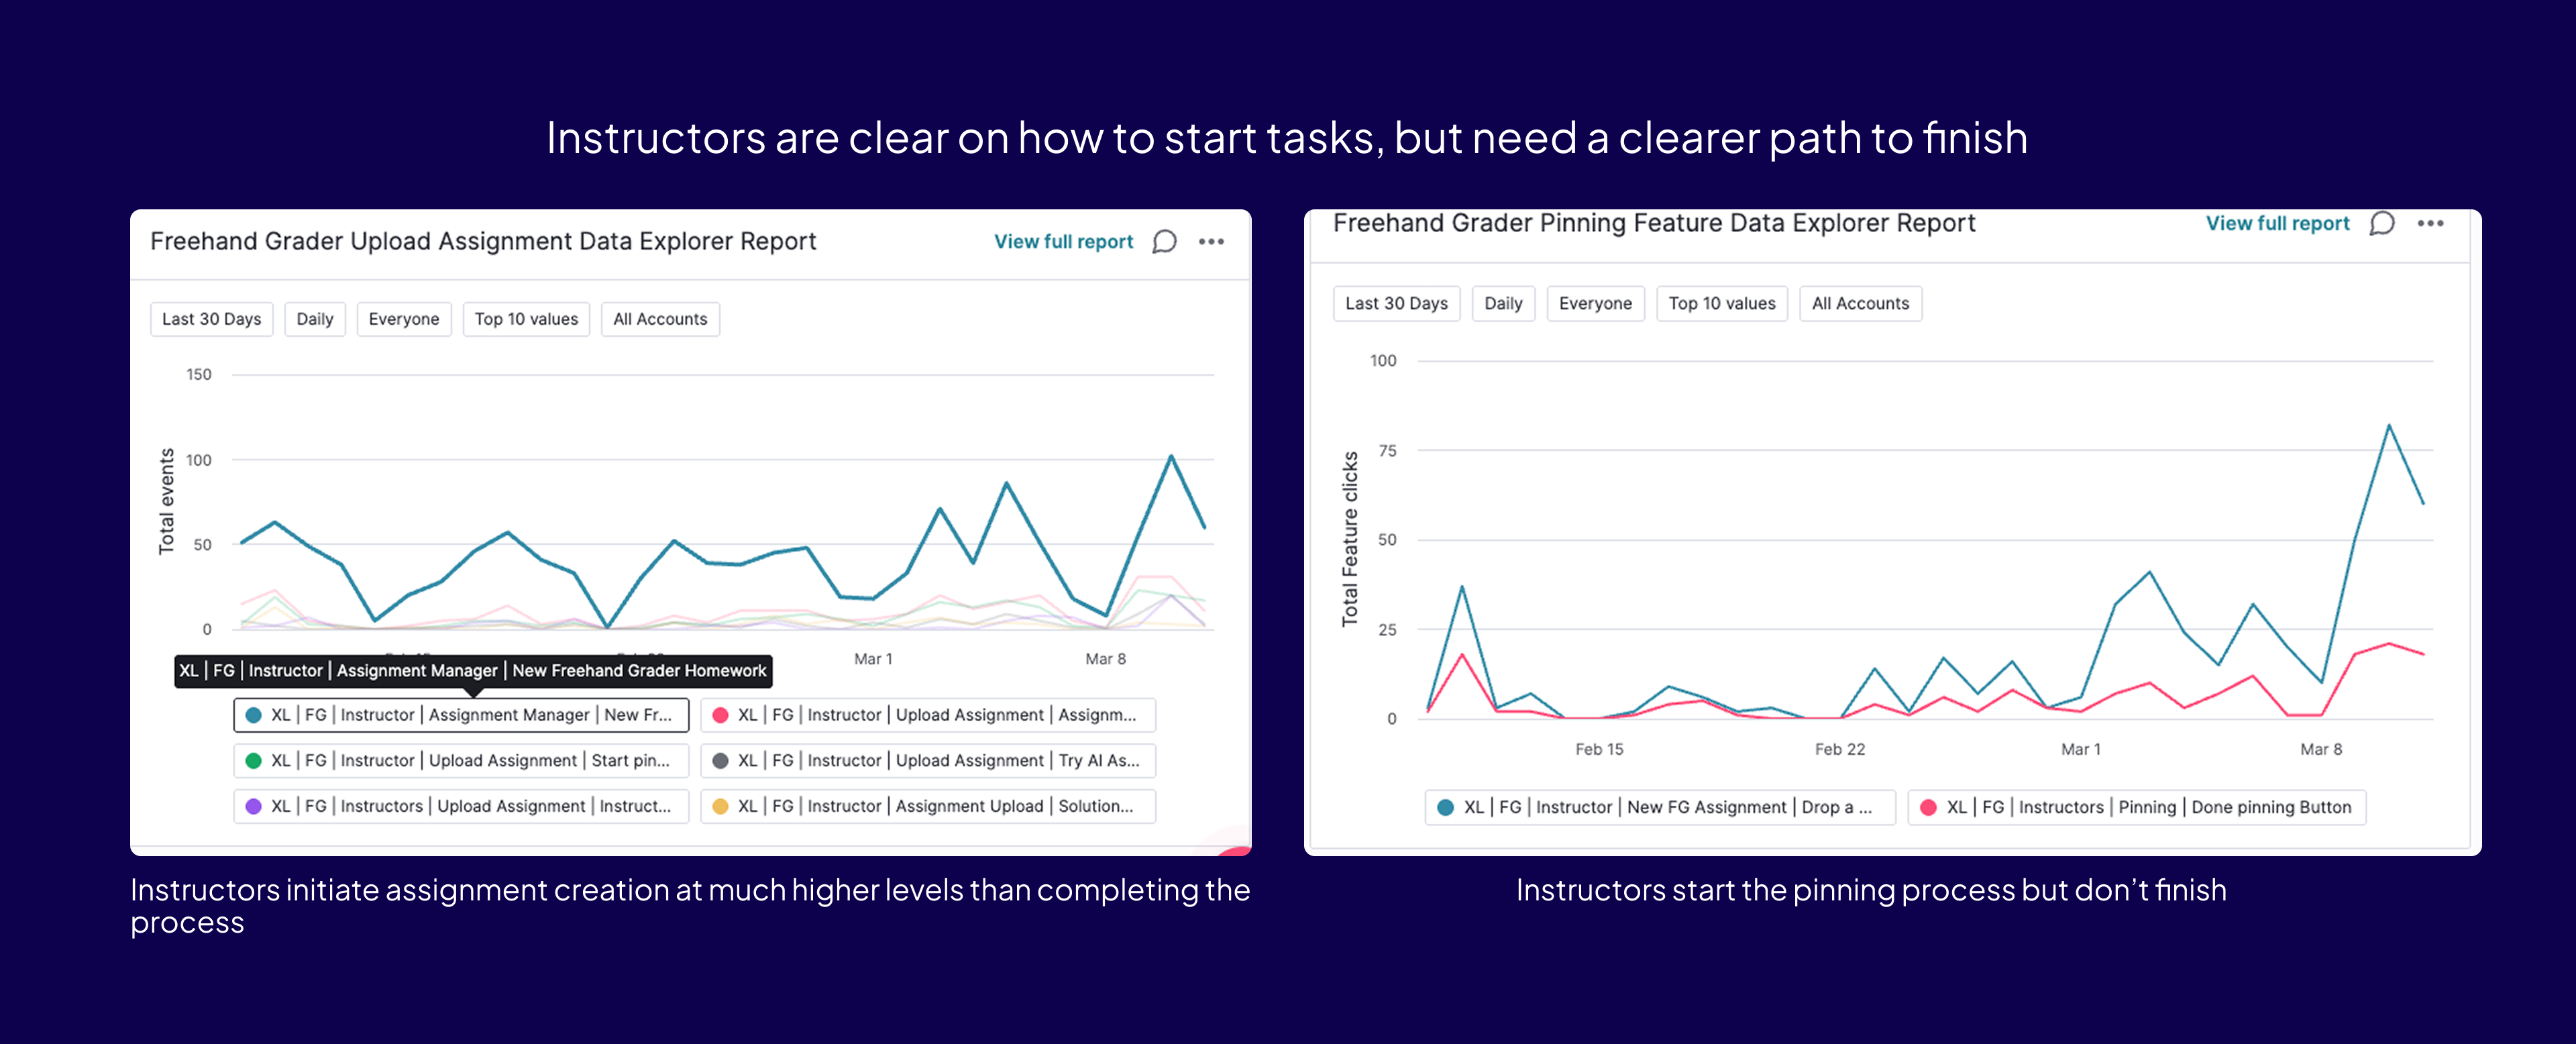
Task: Change Top 10 values in Upload report
Action: pyautogui.click(x=526, y=319)
